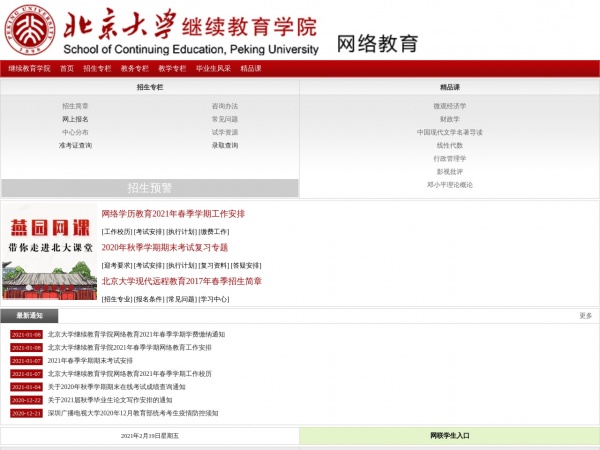This screenshot has height=450, width=600.
Task: Open the 试学资源 link
Action: point(225,132)
